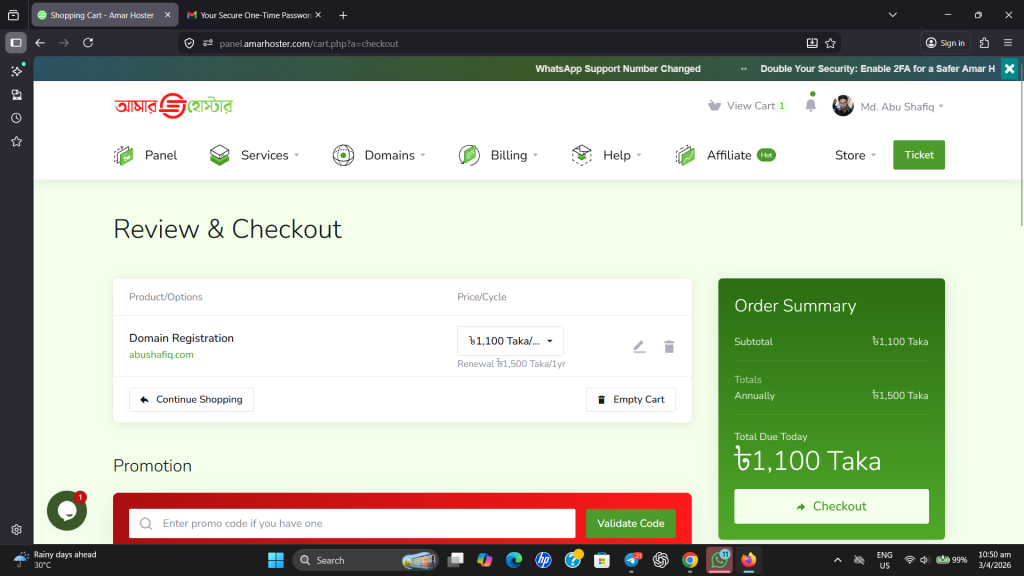1024x576 pixels.
Task: Open the taskbar clock and date
Action: click(x=994, y=560)
